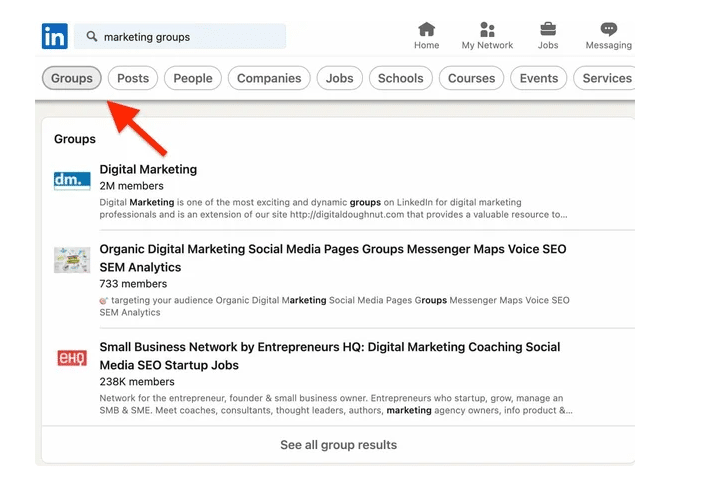Select the Groups filter pill
Screen dimensions: 706x490
point(72,78)
